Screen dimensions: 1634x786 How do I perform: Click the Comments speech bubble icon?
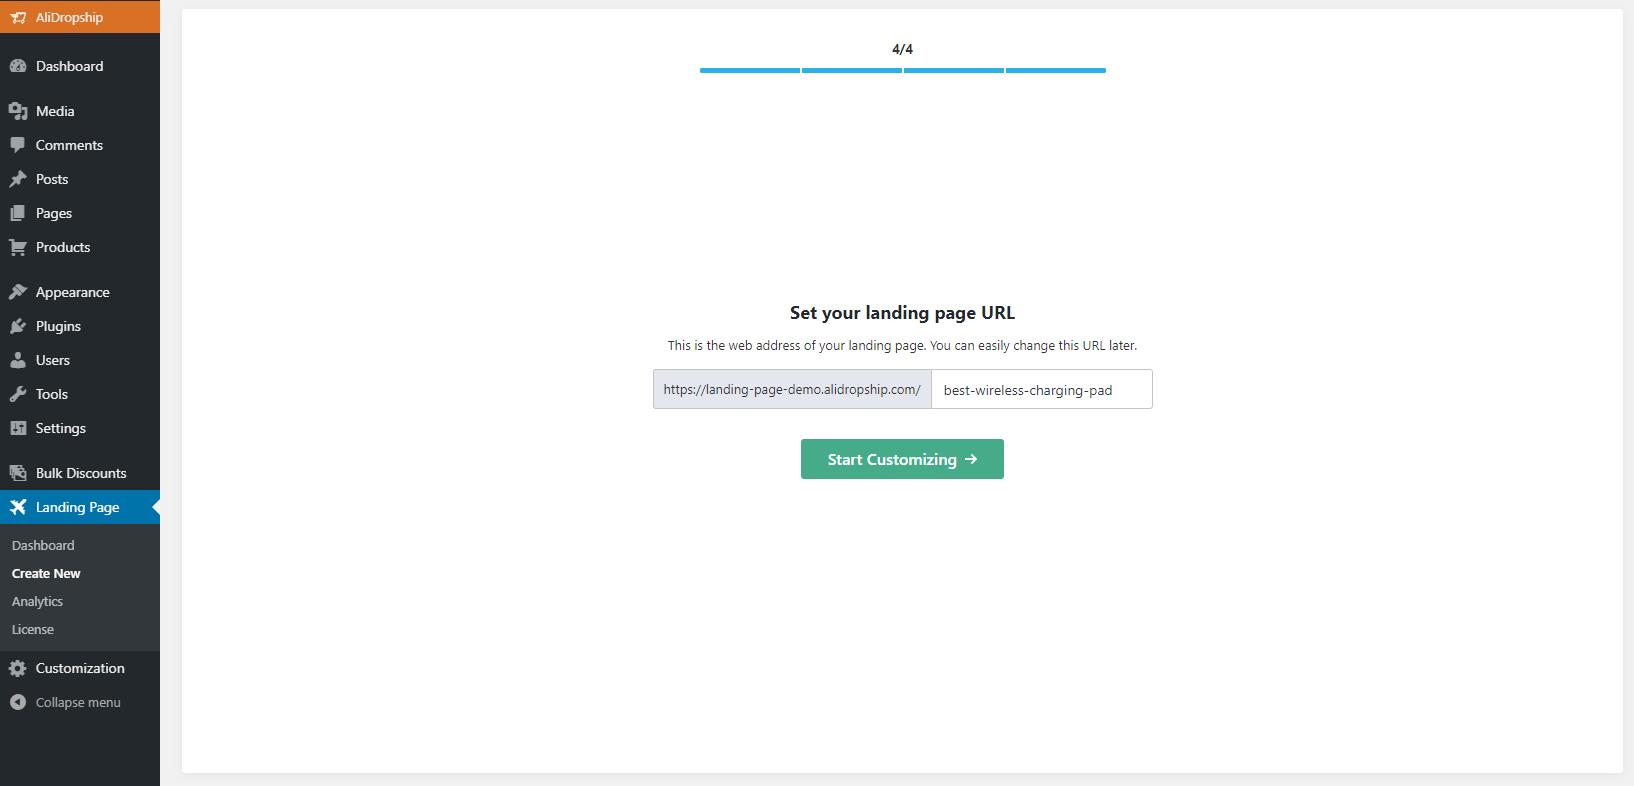18,145
